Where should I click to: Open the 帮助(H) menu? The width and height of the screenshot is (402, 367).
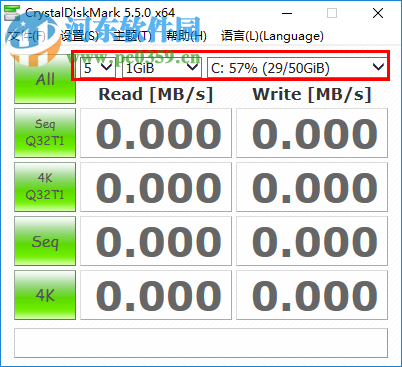(186, 36)
